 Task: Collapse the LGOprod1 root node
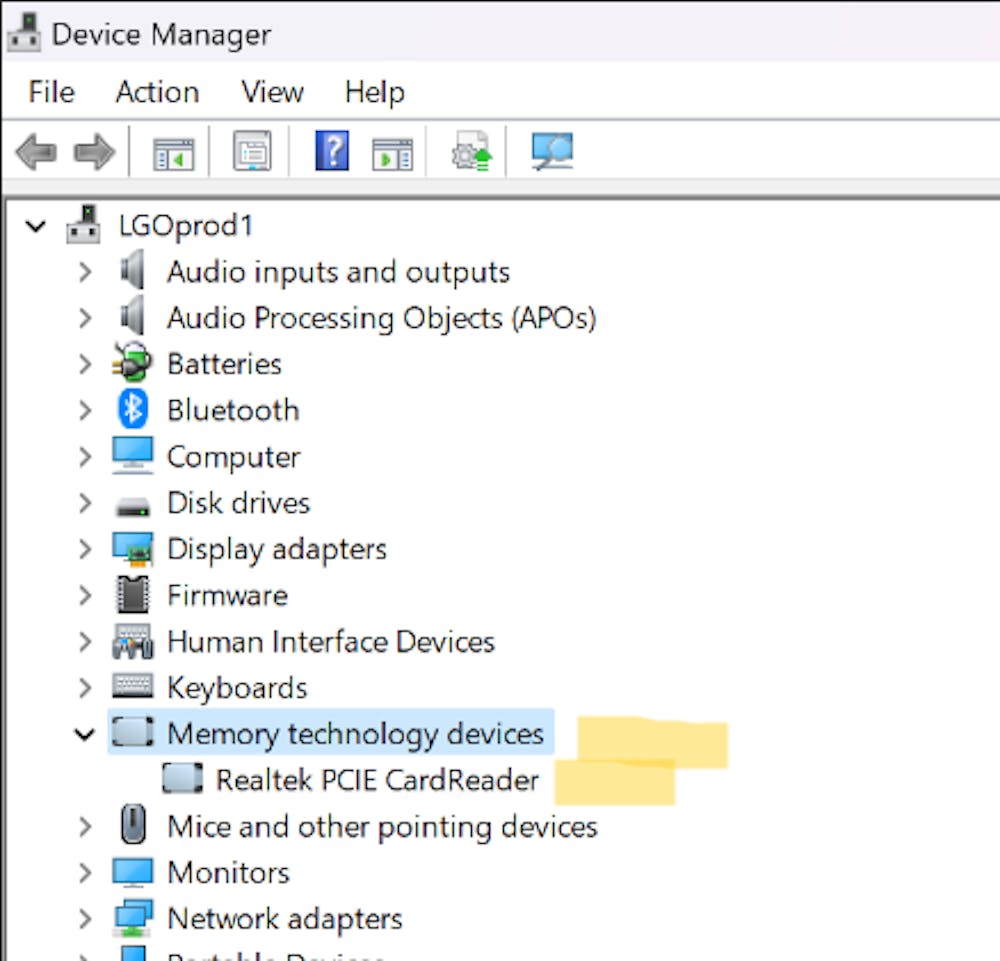tap(37, 226)
